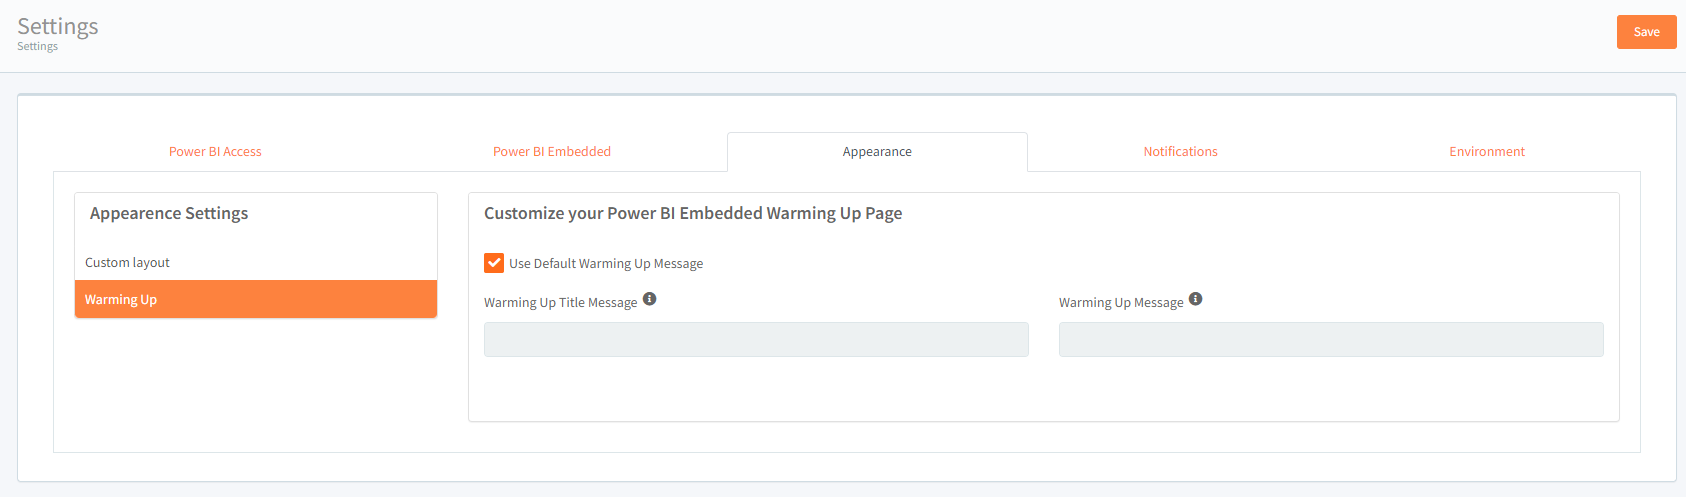Viewport: 1686px width, 497px height.
Task: Click the orange Save button
Action: [1646, 32]
